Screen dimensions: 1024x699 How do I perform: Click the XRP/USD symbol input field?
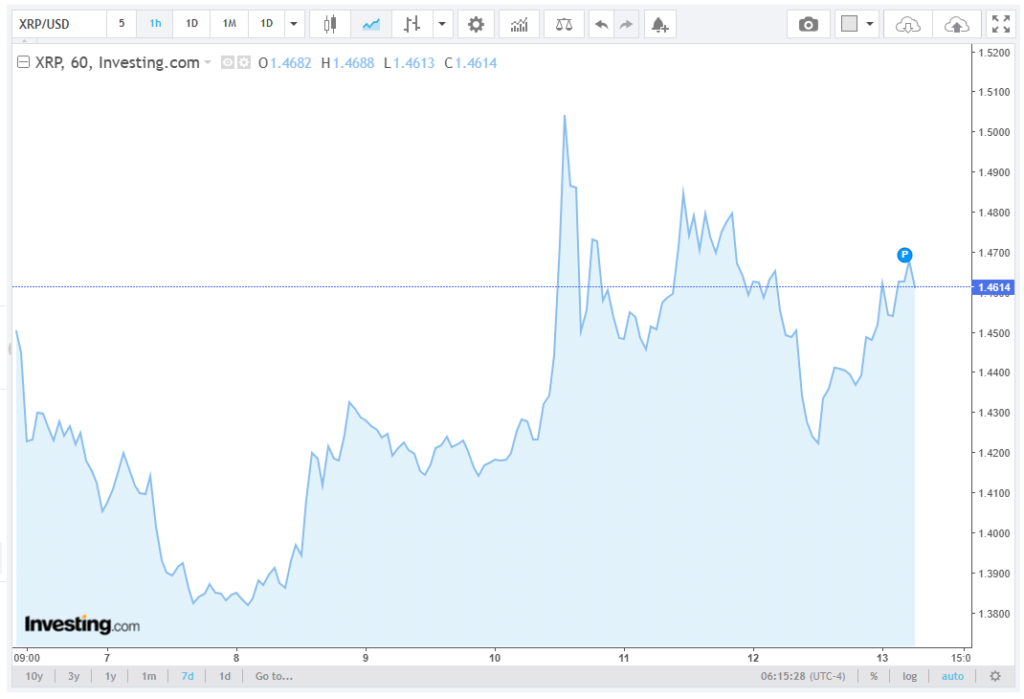[x=59, y=24]
